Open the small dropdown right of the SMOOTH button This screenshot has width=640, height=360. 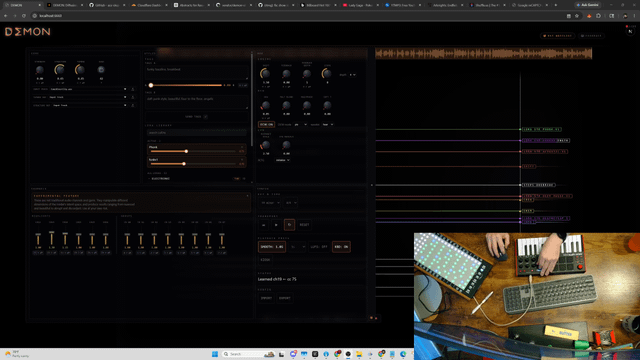pos(298,247)
